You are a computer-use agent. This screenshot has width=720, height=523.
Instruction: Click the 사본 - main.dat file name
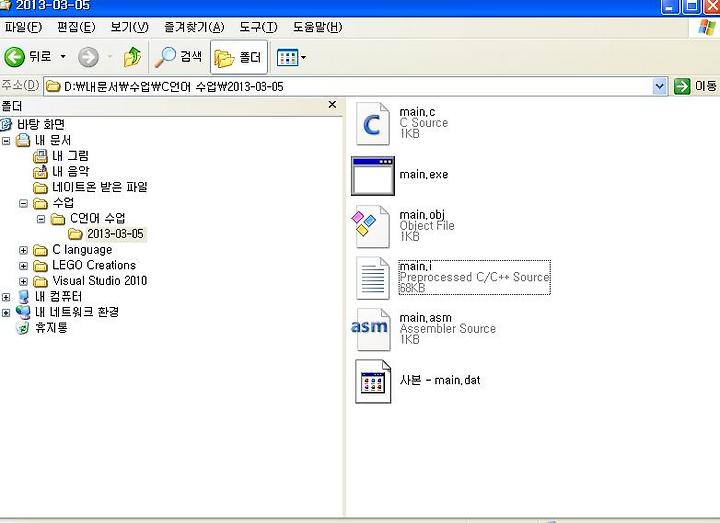pyautogui.click(x=440, y=380)
